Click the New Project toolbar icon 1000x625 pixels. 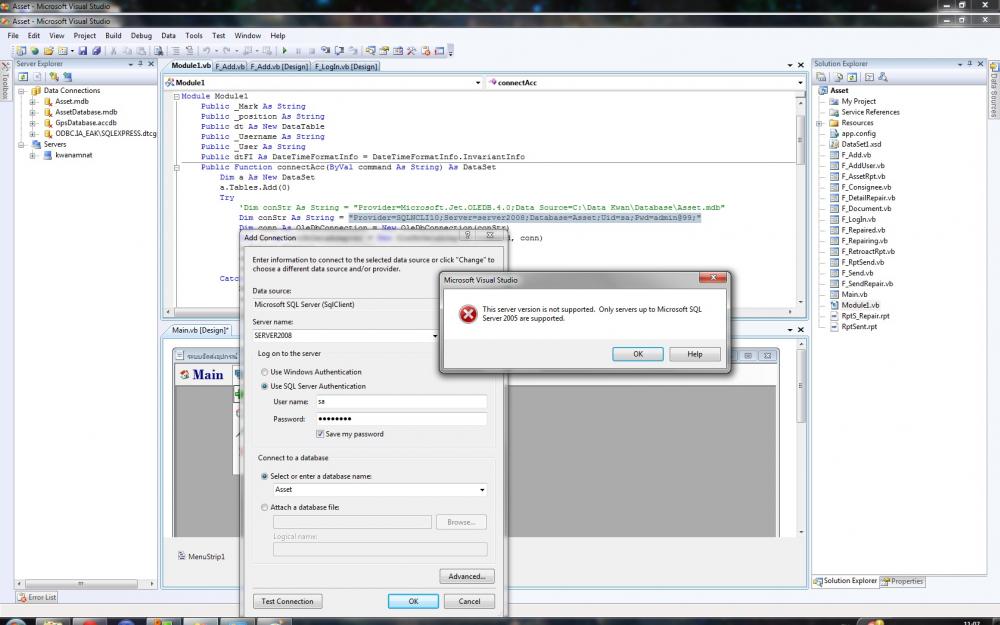[21, 51]
